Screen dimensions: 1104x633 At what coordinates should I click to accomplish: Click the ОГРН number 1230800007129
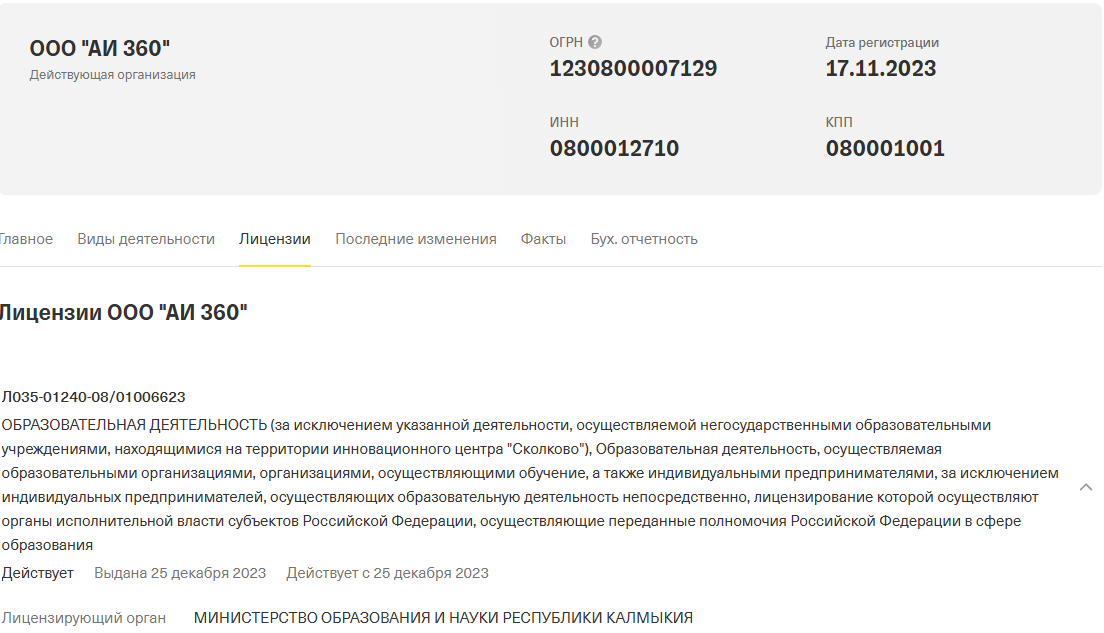coord(632,69)
